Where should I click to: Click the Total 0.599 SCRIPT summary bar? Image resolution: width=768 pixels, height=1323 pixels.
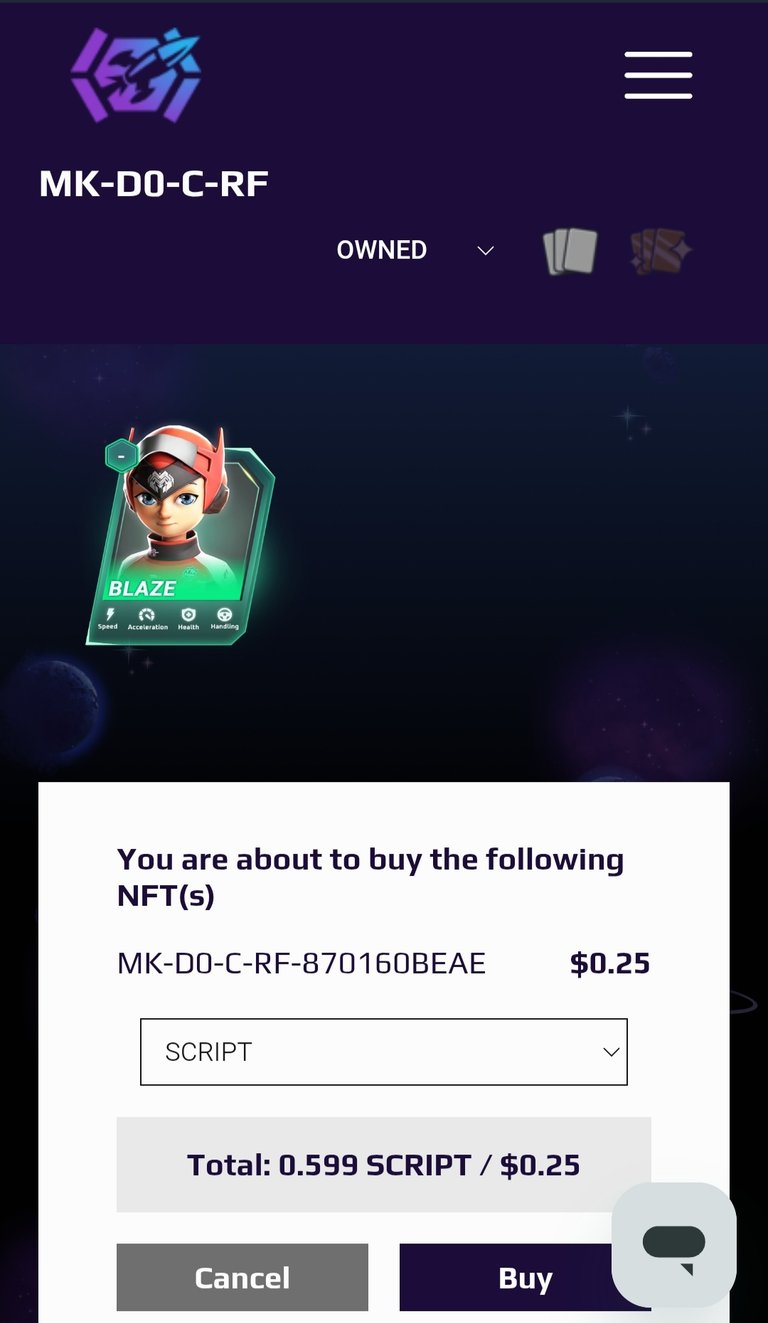384,1165
